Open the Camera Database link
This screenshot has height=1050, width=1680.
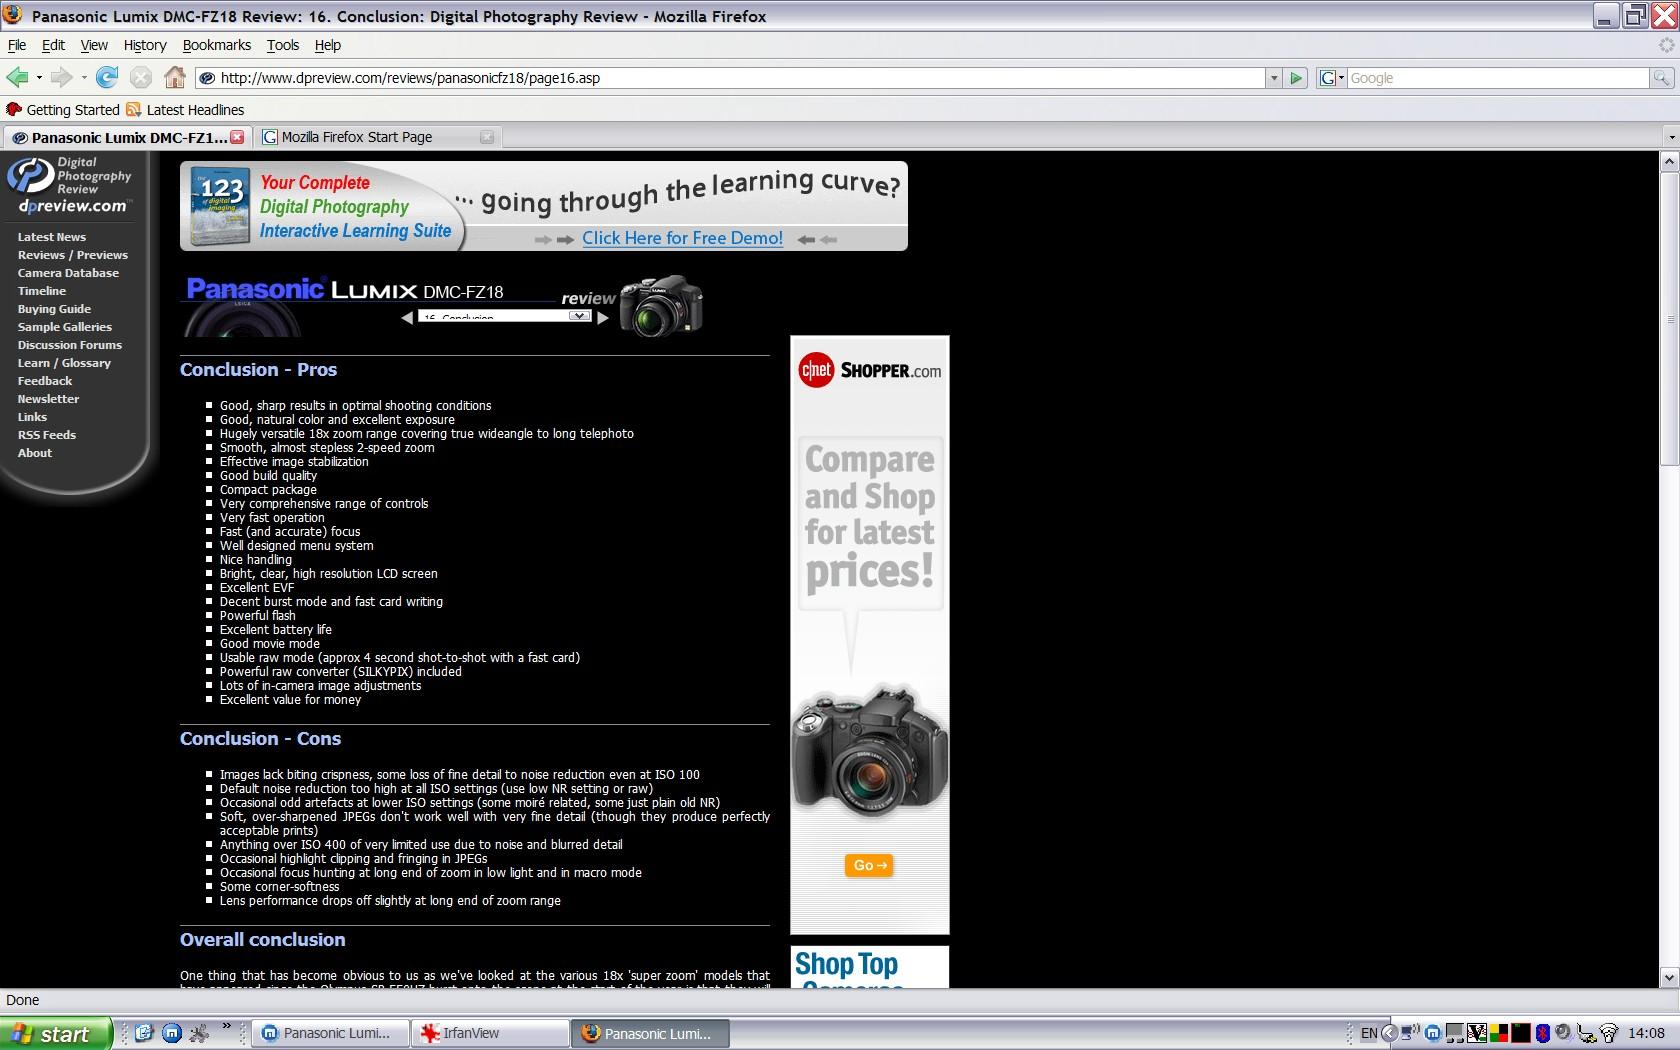[68, 273]
